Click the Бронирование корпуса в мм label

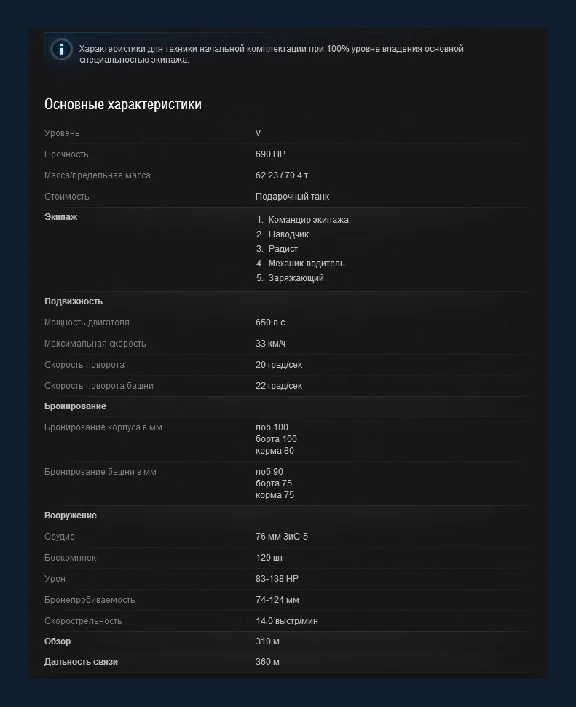[103, 427]
